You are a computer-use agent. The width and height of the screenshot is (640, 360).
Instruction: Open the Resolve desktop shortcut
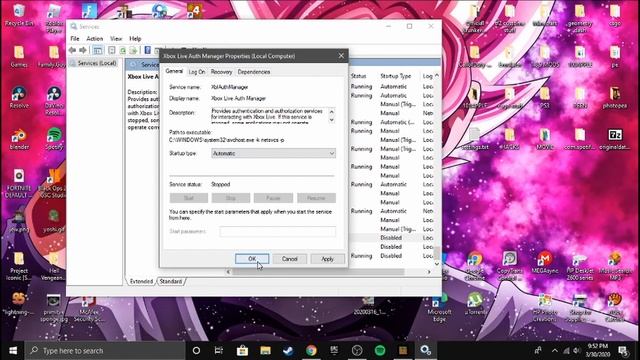coord(19,97)
